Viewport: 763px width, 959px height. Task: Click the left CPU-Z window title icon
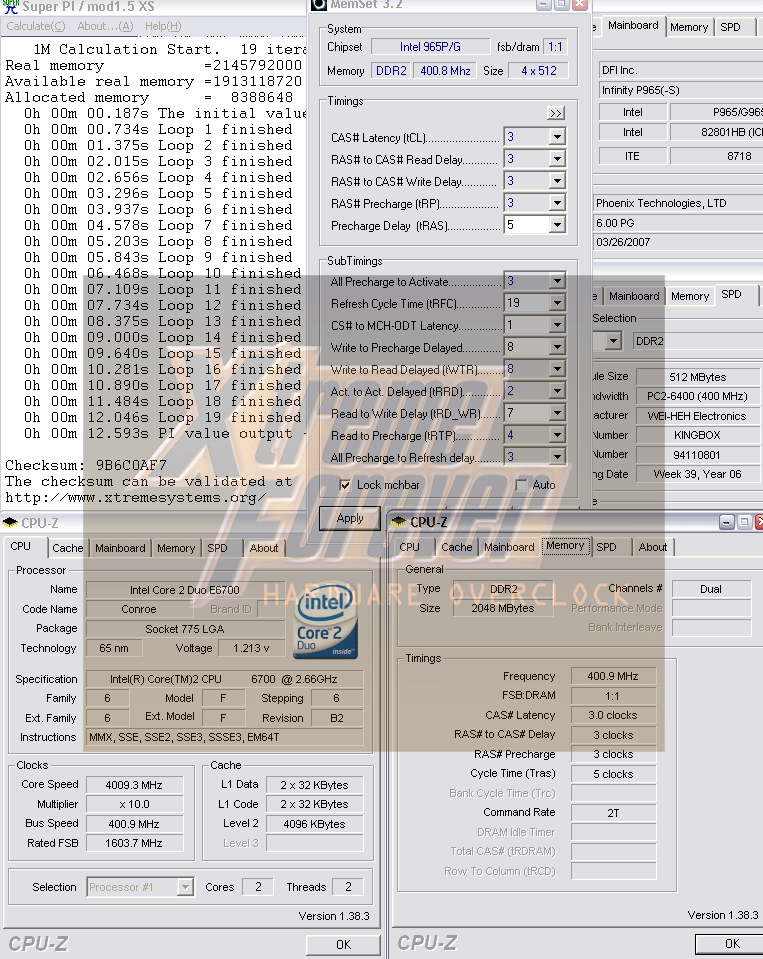pos(10,523)
